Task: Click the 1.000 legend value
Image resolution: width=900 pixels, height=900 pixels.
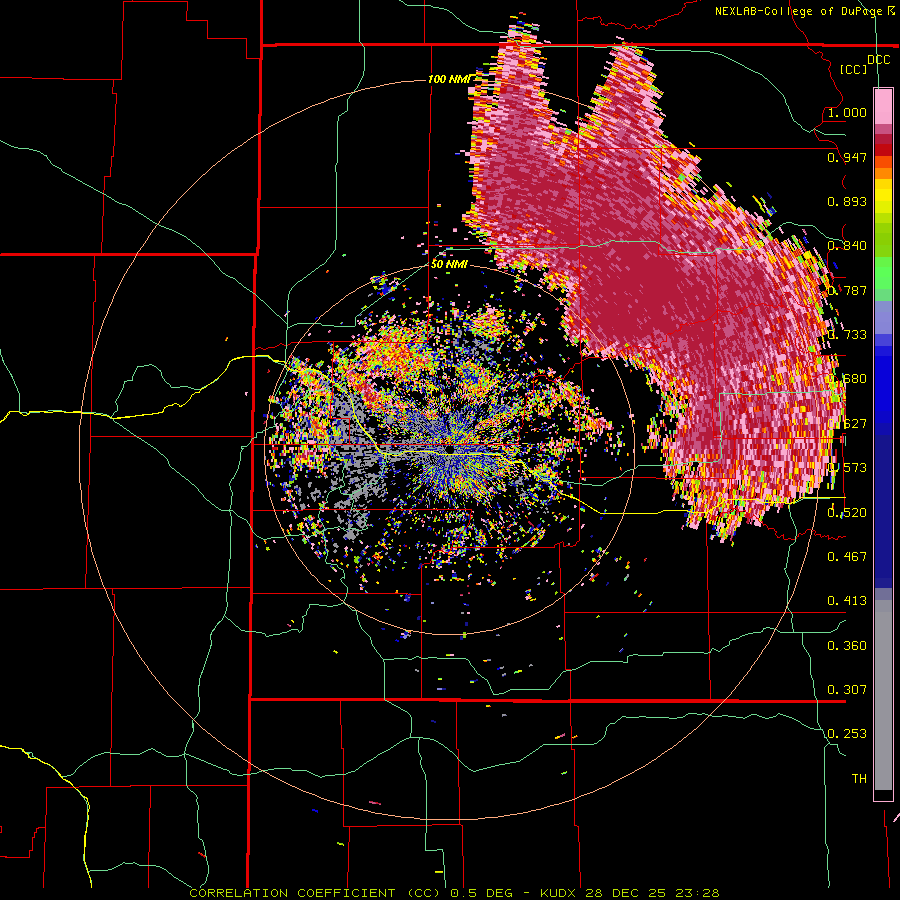Action: click(847, 112)
